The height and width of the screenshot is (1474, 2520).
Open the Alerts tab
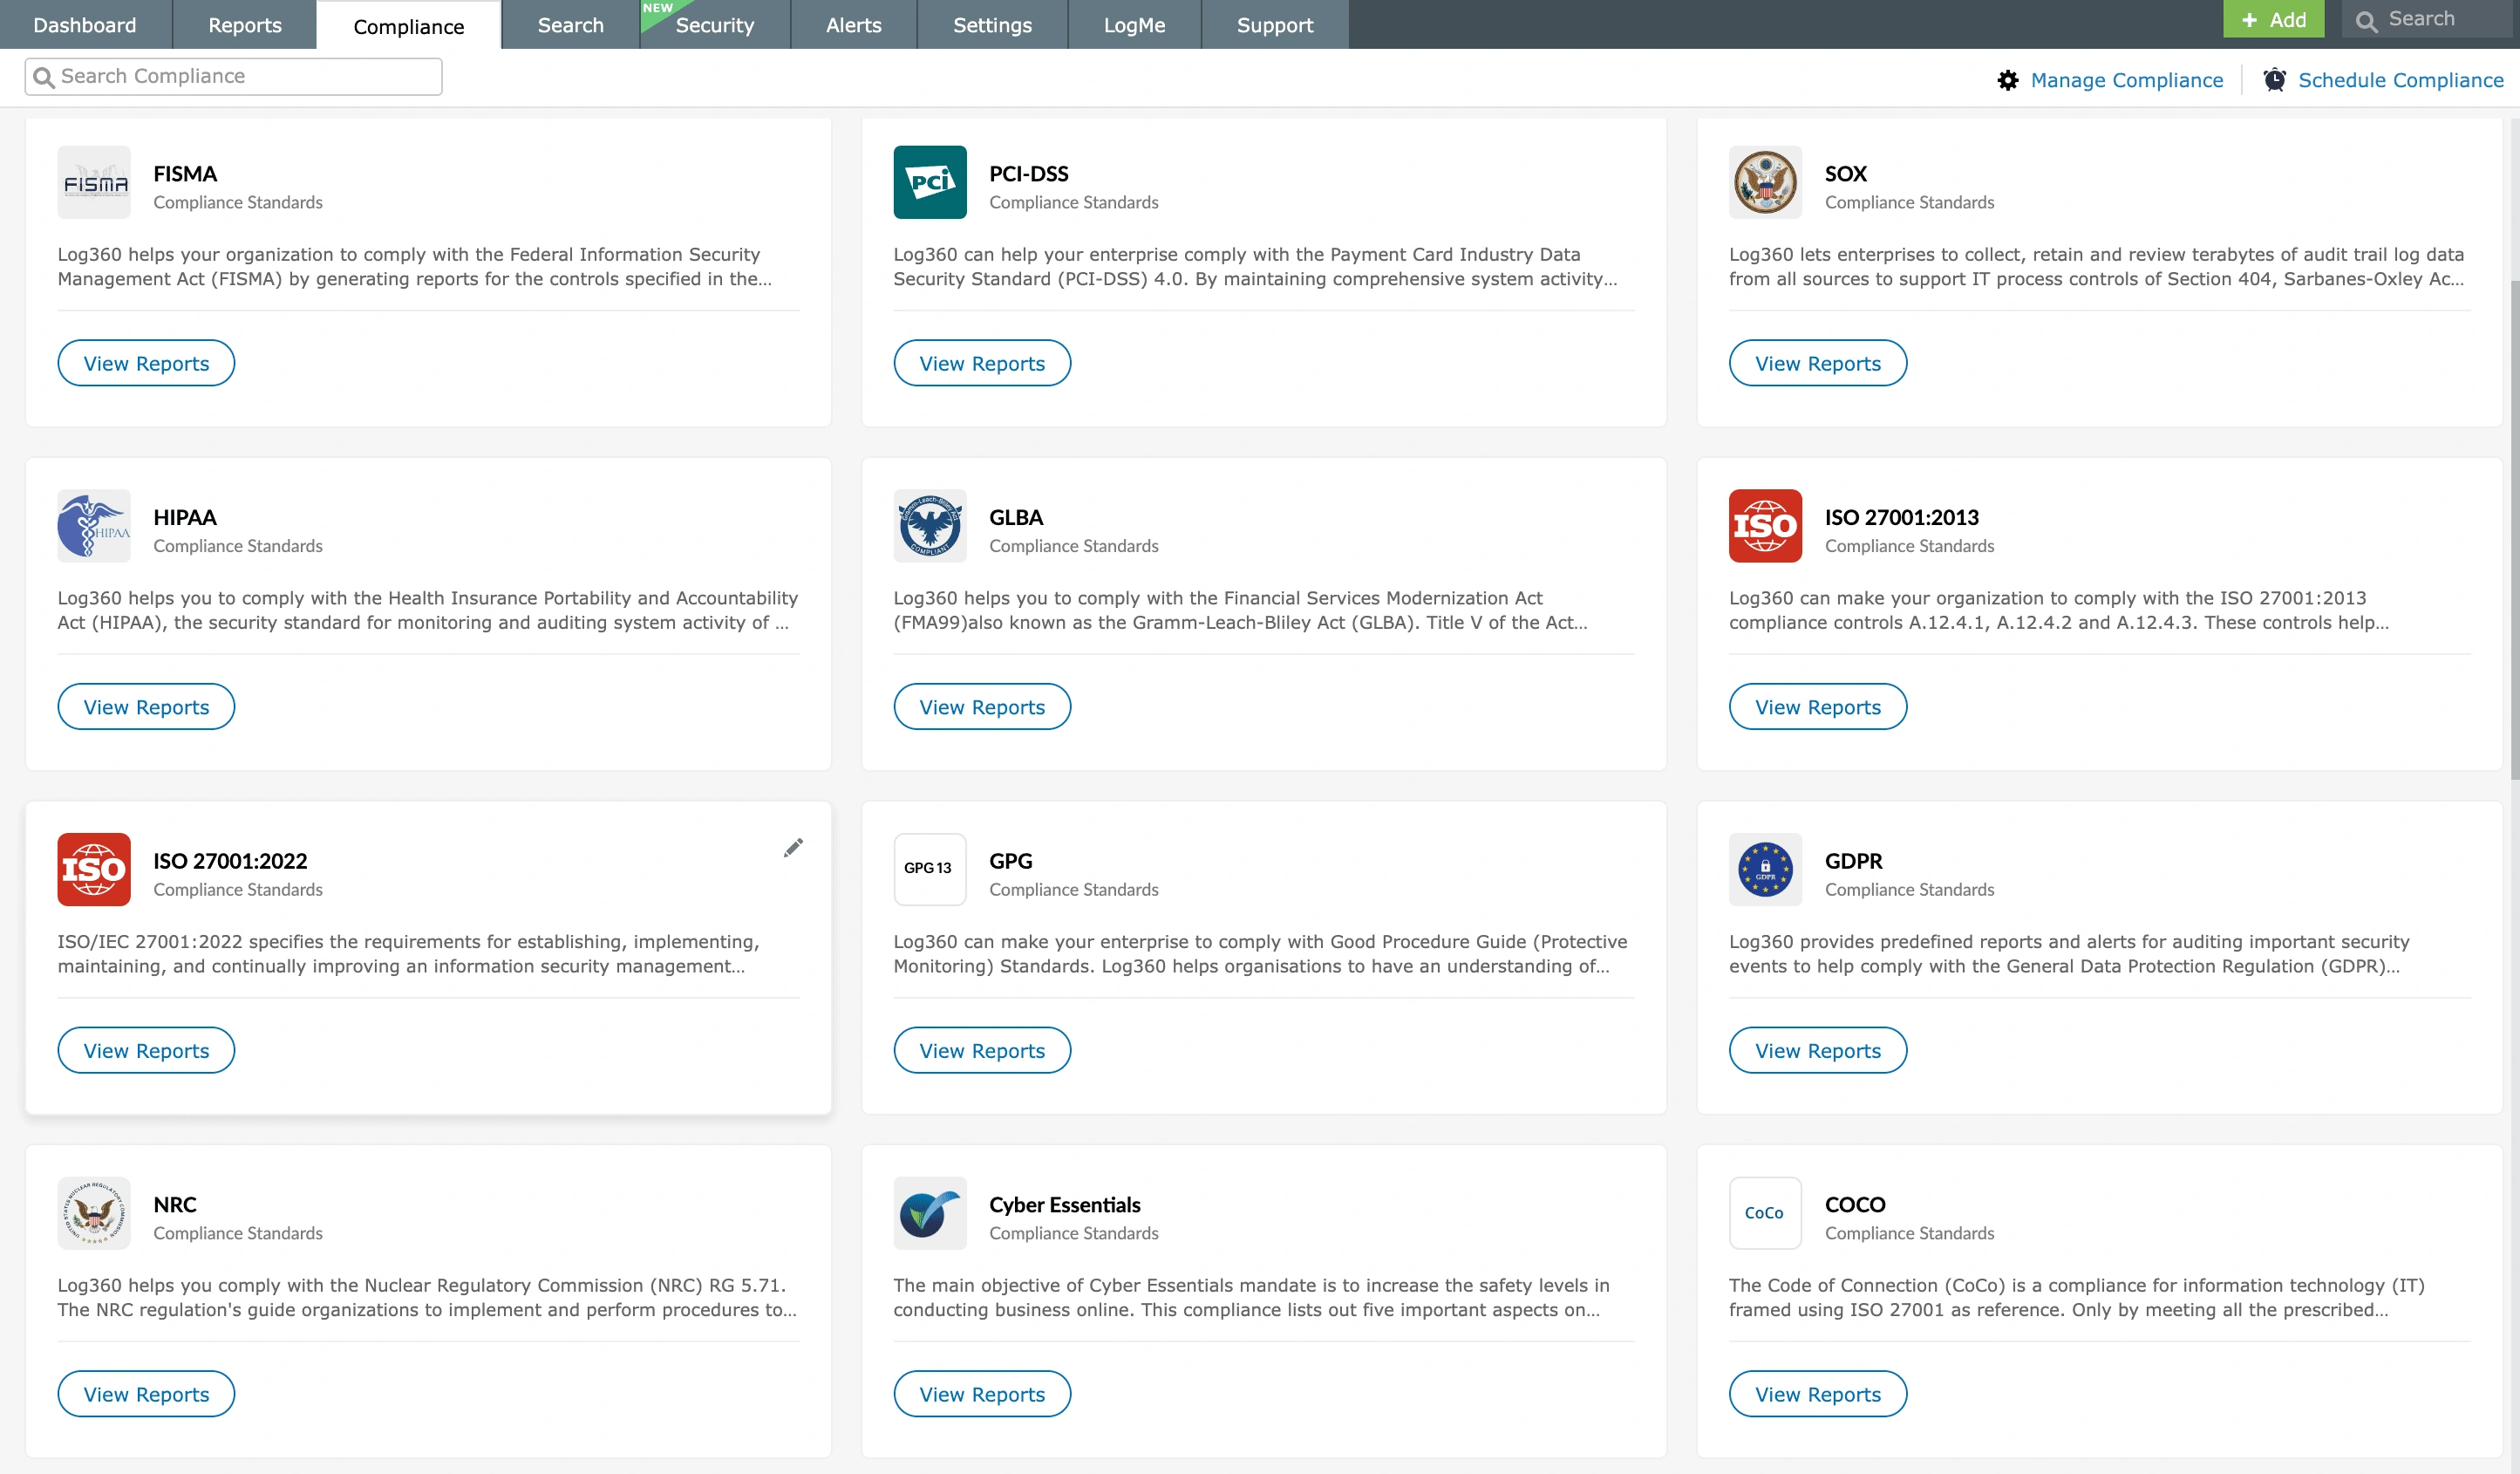pyautogui.click(x=854, y=25)
